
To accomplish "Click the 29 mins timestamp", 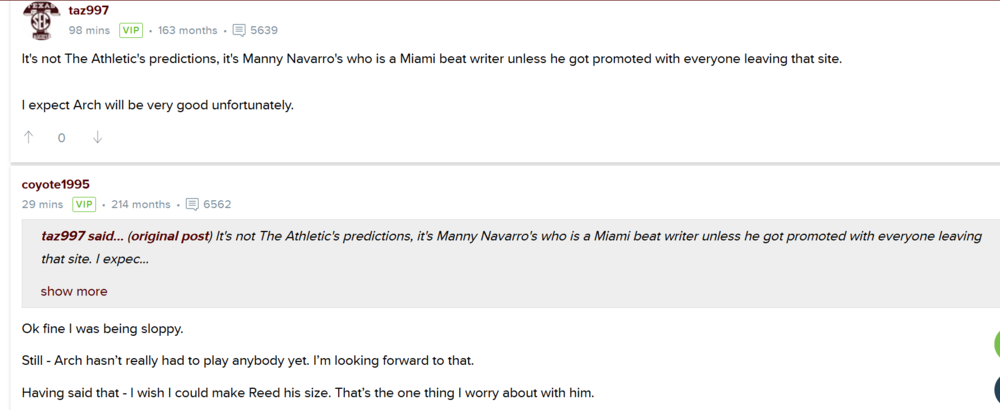I will coord(43,204).
